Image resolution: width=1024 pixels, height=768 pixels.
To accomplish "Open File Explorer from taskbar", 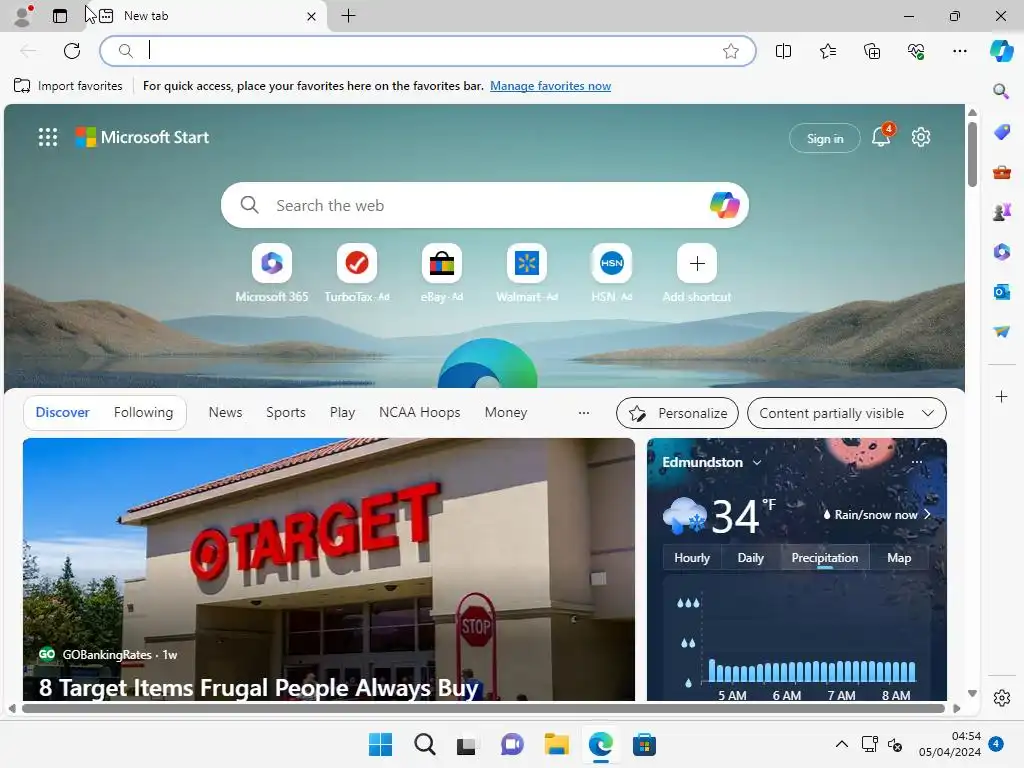I will [x=556, y=744].
